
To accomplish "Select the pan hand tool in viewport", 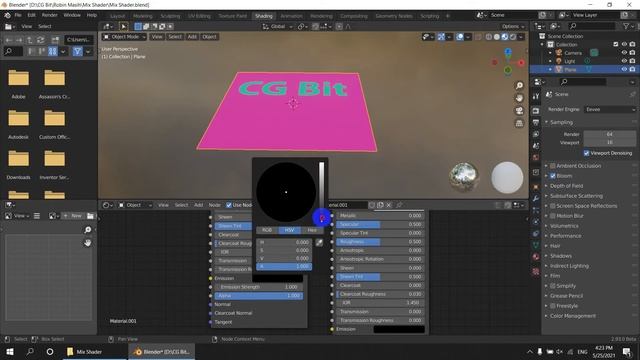I will [x=519, y=98].
